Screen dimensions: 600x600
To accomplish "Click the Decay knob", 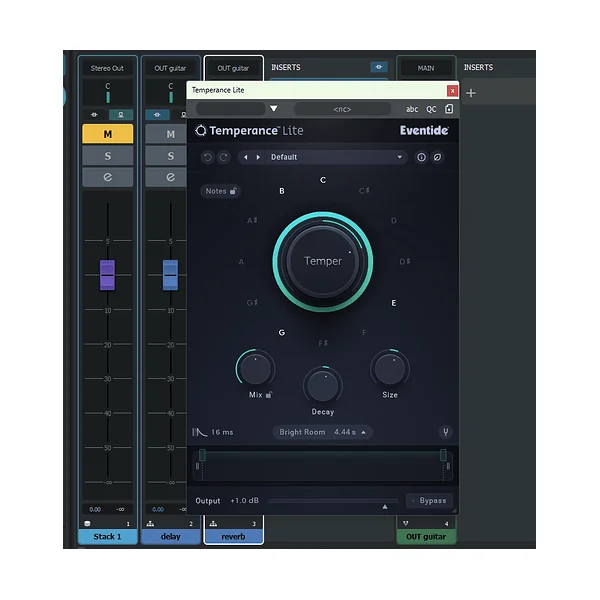I will tap(323, 386).
